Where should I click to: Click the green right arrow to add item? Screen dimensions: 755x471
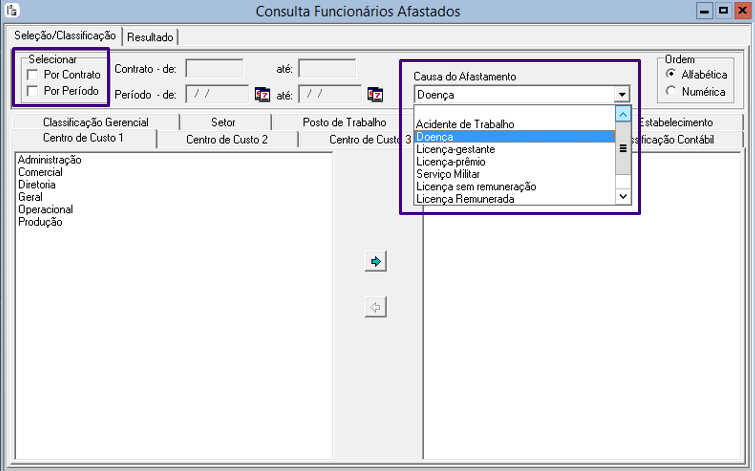pyautogui.click(x=376, y=261)
